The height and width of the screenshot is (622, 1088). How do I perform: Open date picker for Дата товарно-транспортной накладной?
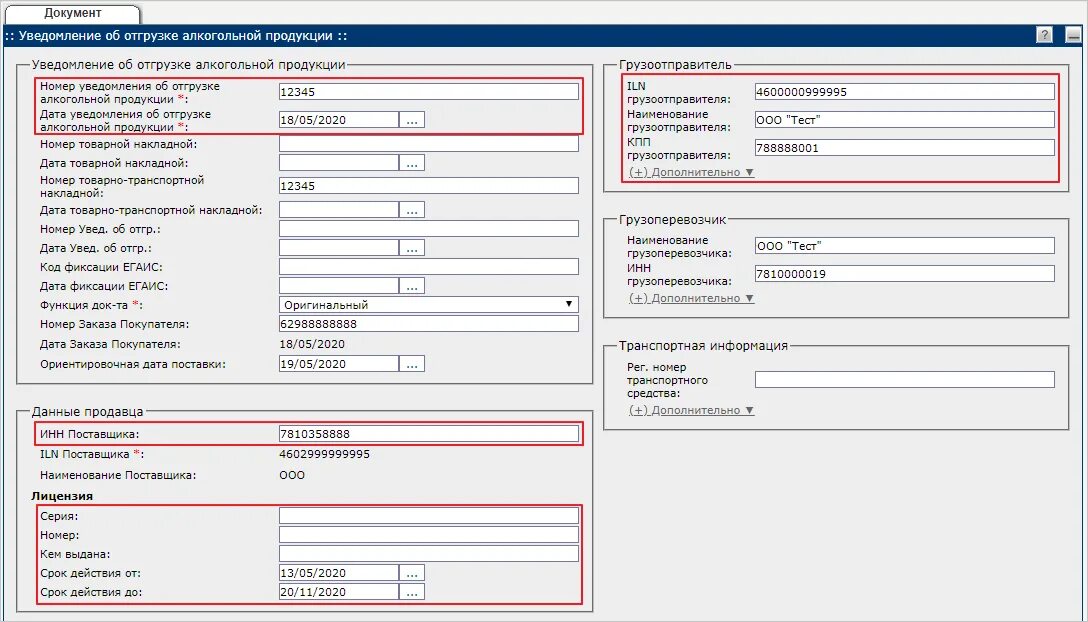pos(412,210)
